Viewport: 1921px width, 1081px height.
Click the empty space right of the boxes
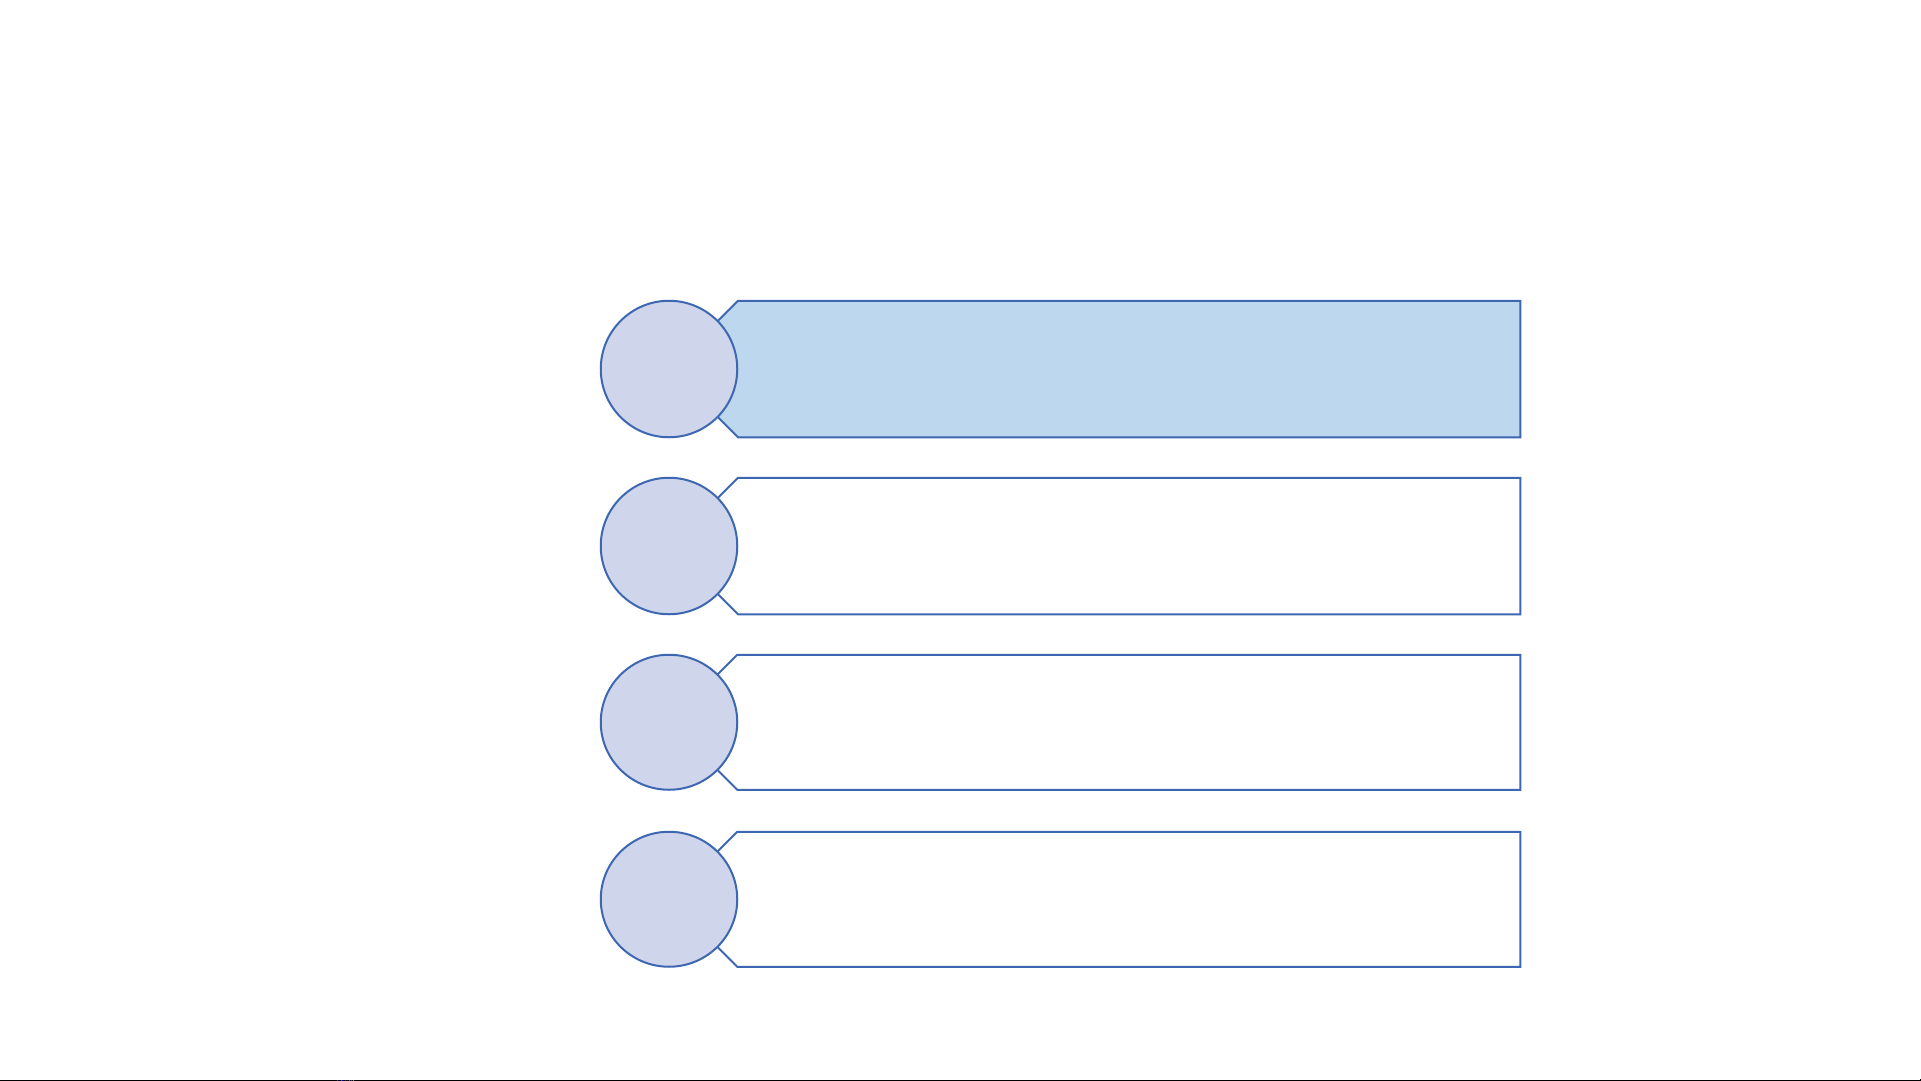pyautogui.click(x=1720, y=630)
